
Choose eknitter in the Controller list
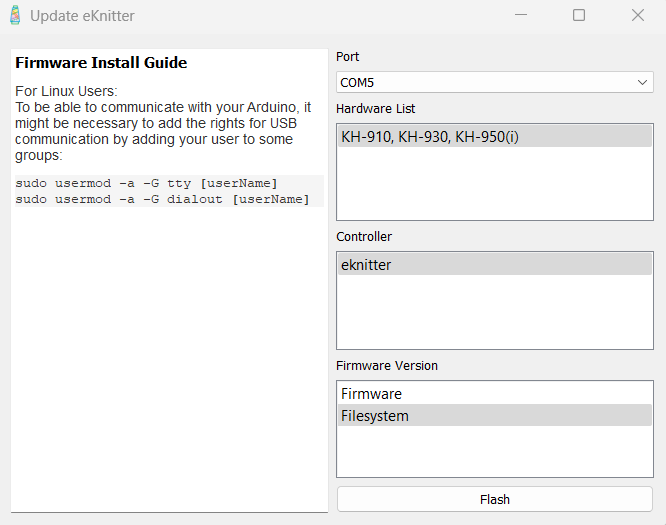tap(366, 265)
